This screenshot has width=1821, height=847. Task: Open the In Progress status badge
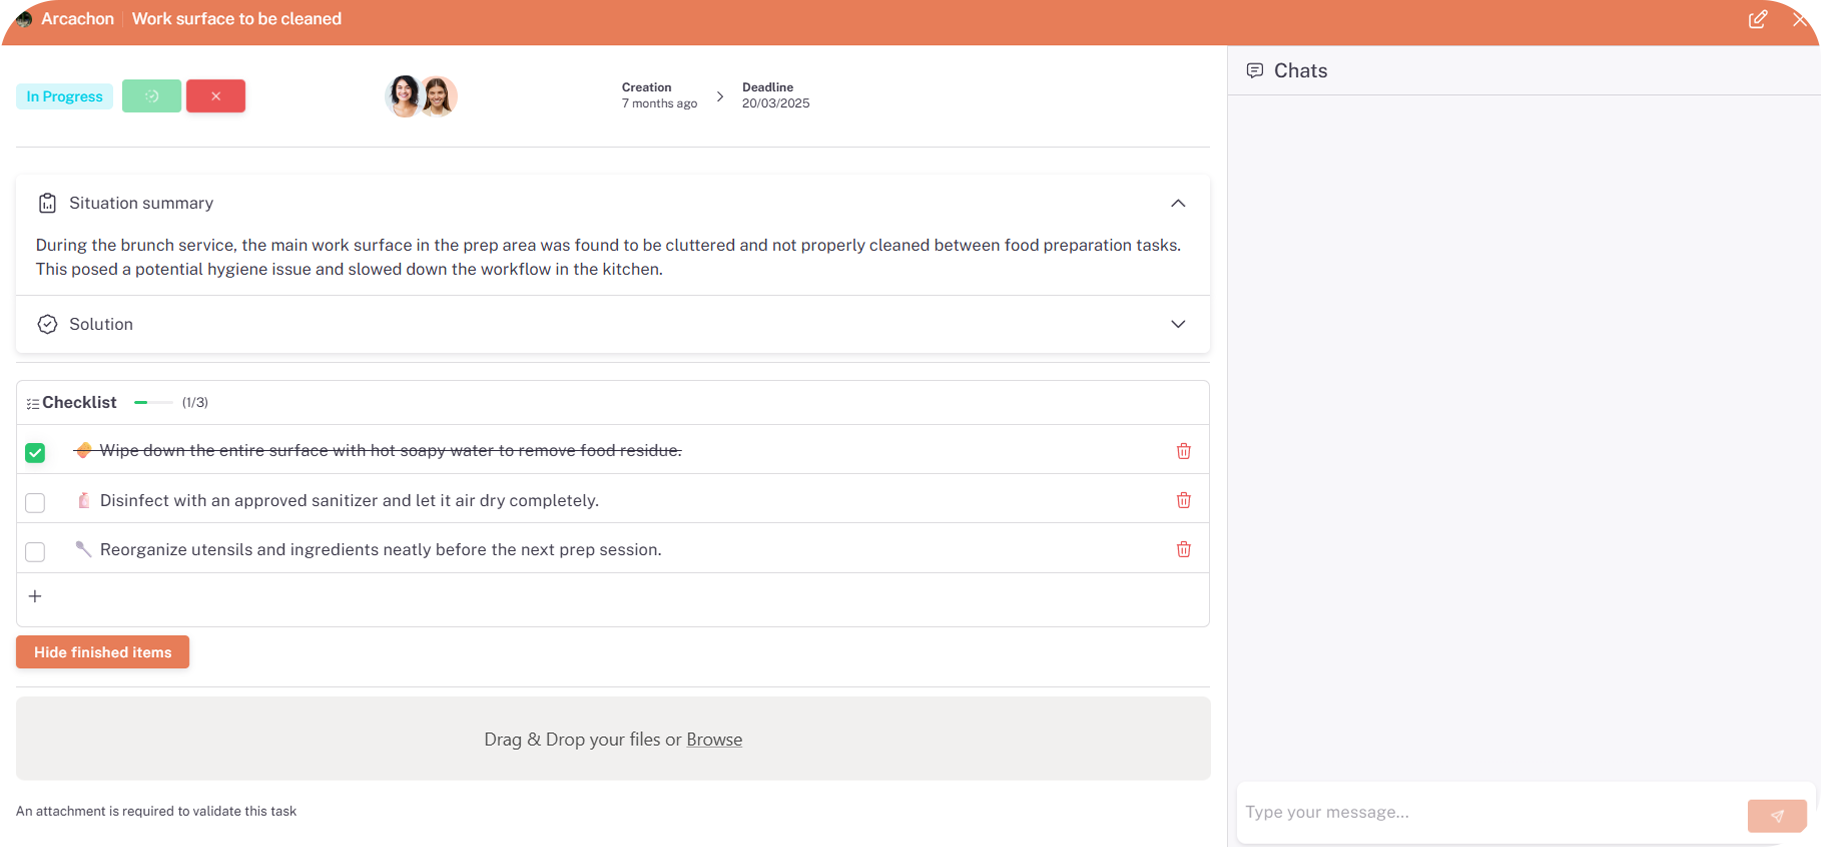pyautogui.click(x=64, y=96)
